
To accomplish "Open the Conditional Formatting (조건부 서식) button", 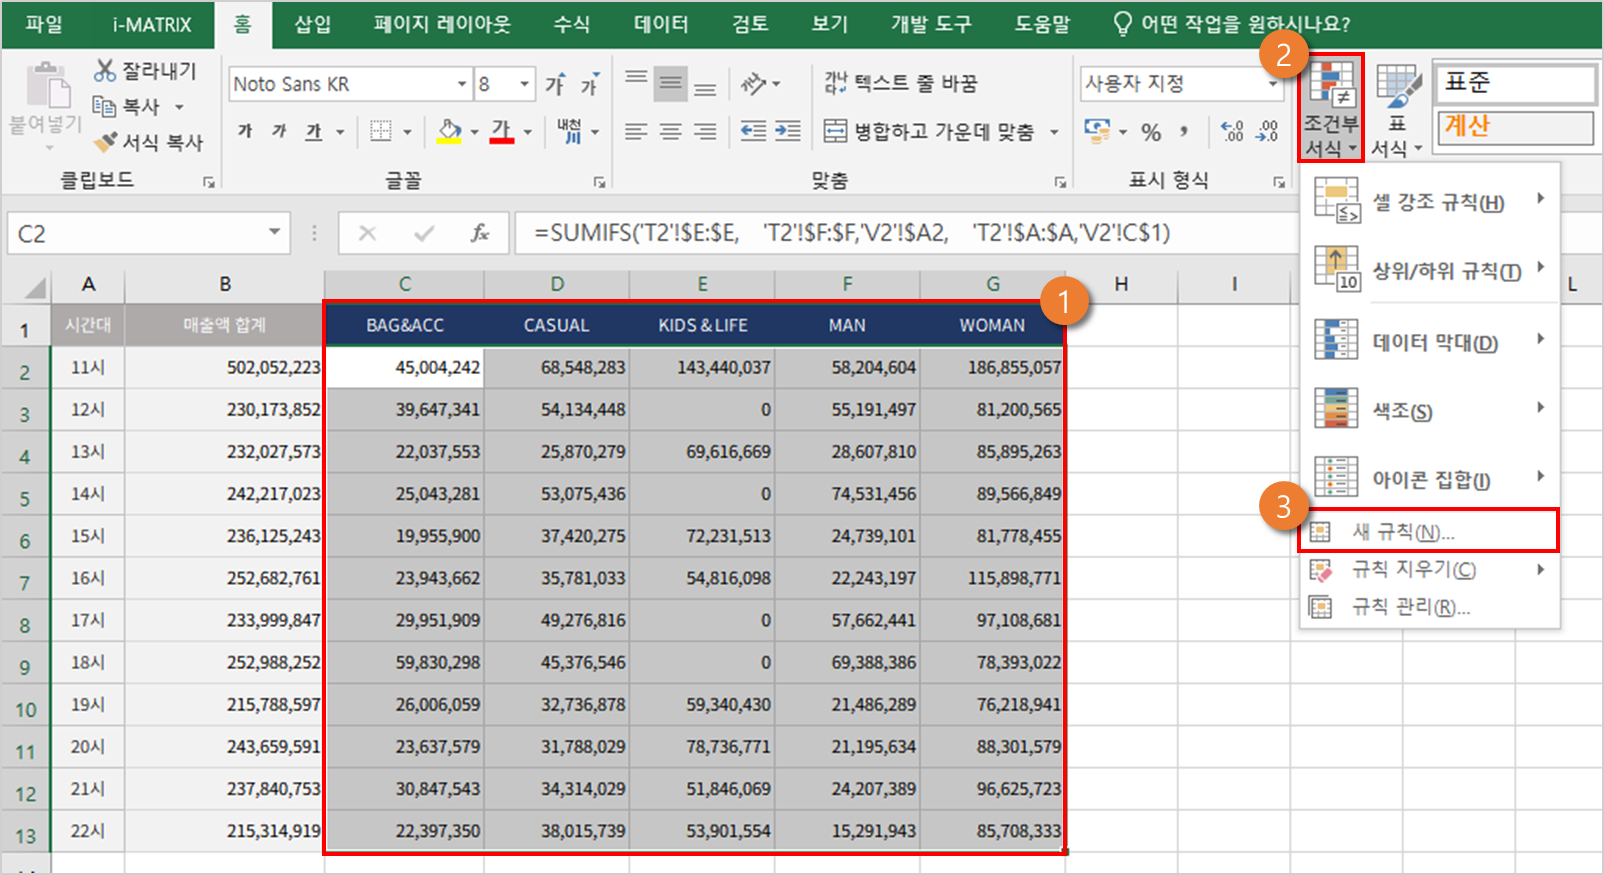I will (1331, 108).
